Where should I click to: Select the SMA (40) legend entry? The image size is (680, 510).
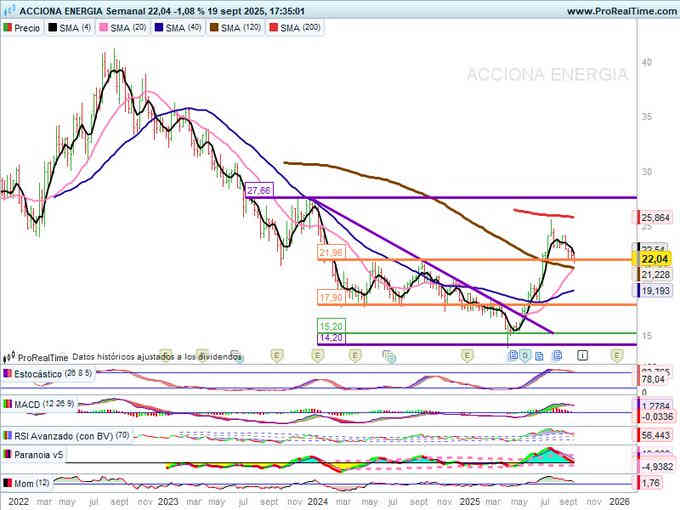click(178, 28)
